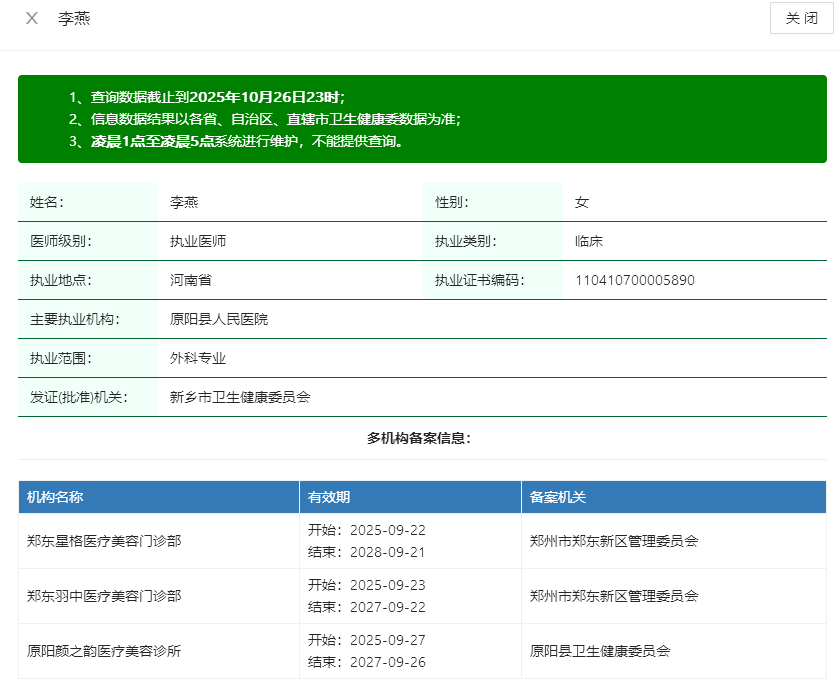Click the green query notice banner

point(422,119)
